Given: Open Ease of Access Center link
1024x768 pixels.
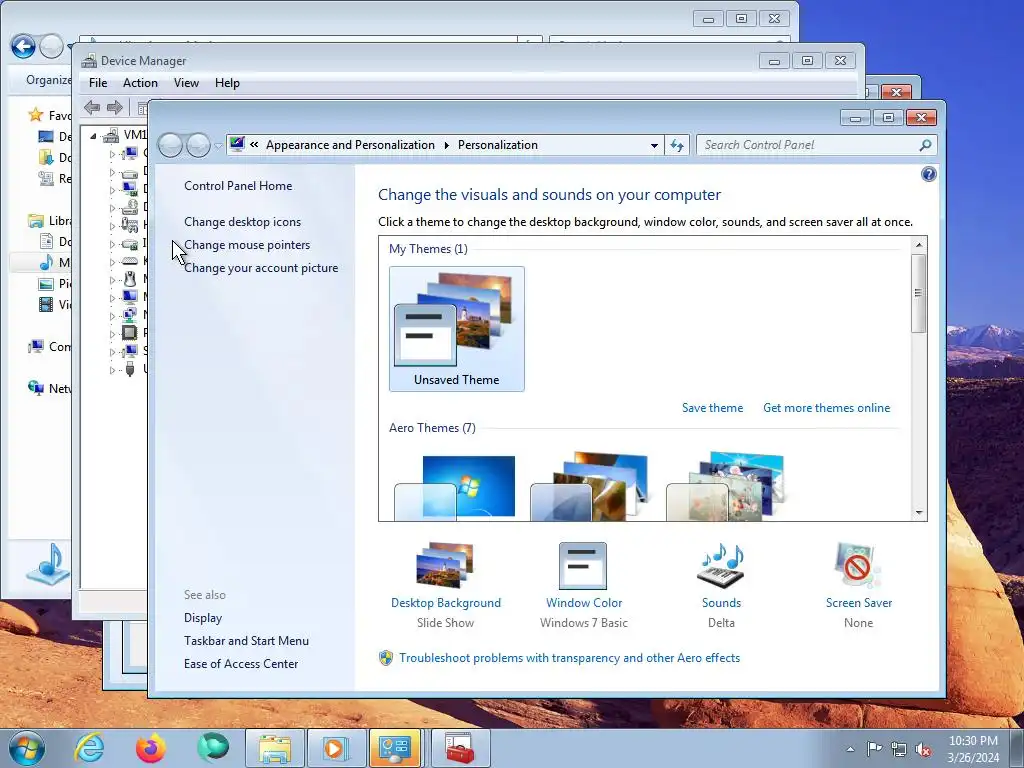Looking at the screenshot, I should (241, 664).
